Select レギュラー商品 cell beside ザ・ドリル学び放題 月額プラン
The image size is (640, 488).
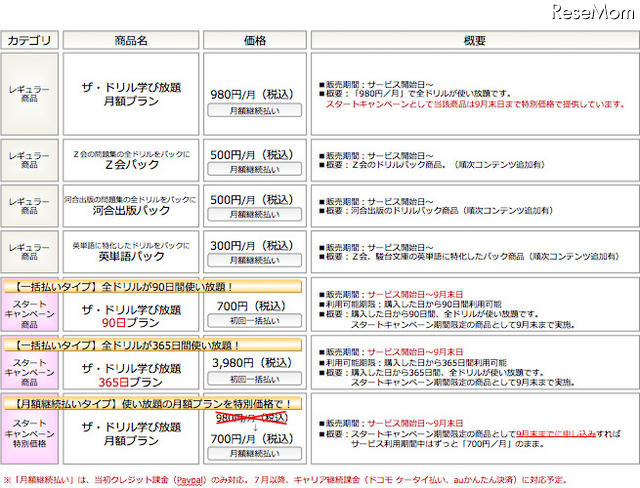click(x=29, y=94)
